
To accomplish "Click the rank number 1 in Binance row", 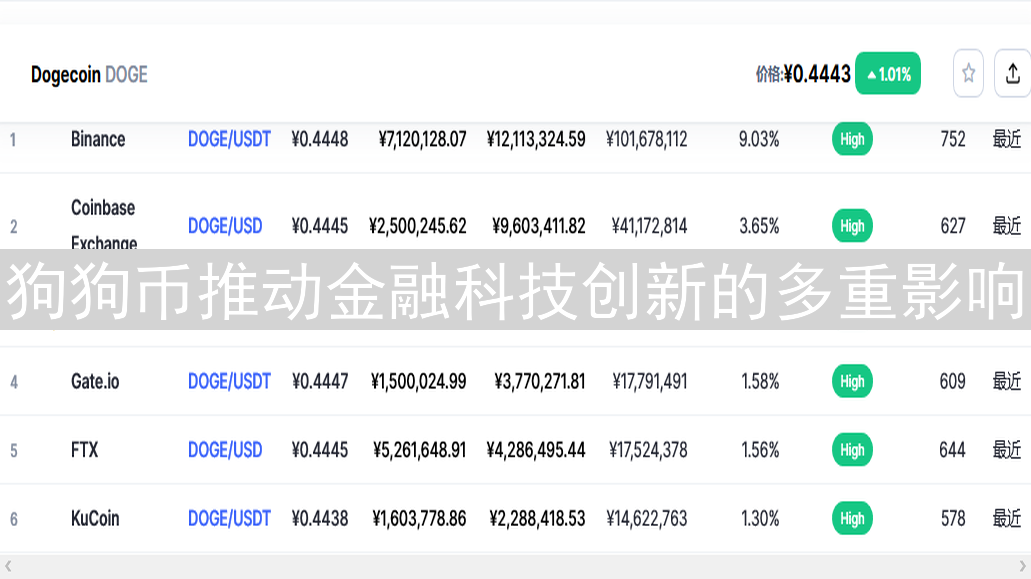I will click(x=12, y=139).
